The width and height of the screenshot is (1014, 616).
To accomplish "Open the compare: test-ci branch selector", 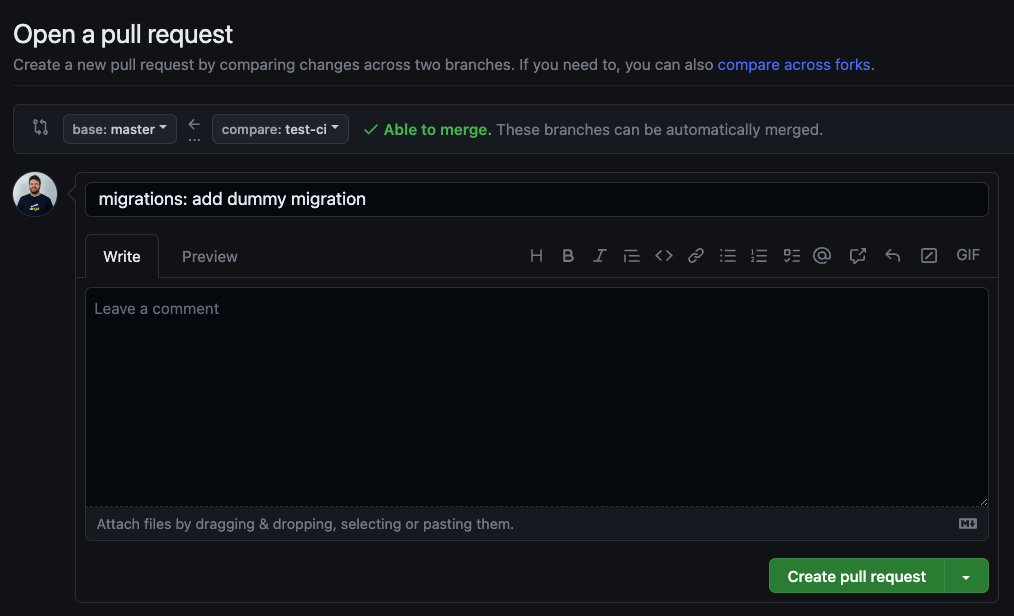I will (280, 128).
